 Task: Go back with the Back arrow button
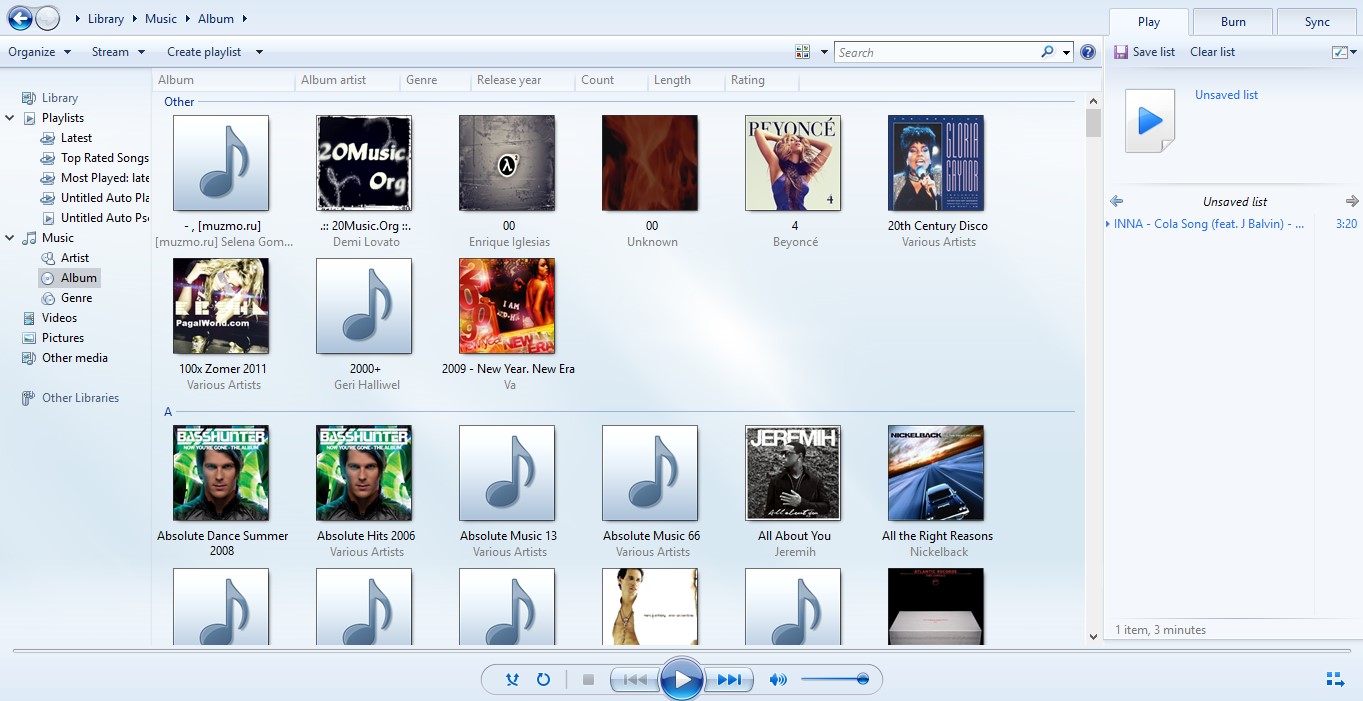click(x=19, y=17)
